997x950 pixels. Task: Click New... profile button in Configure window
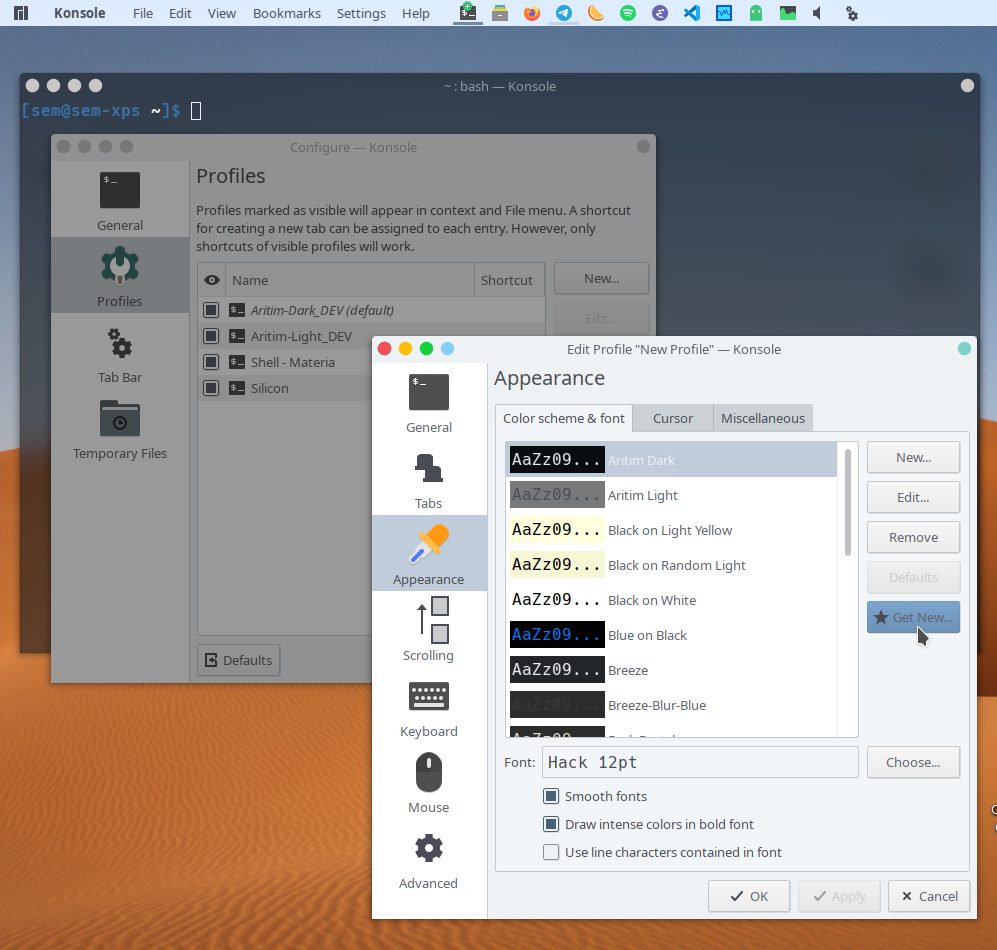coord(602,279)
